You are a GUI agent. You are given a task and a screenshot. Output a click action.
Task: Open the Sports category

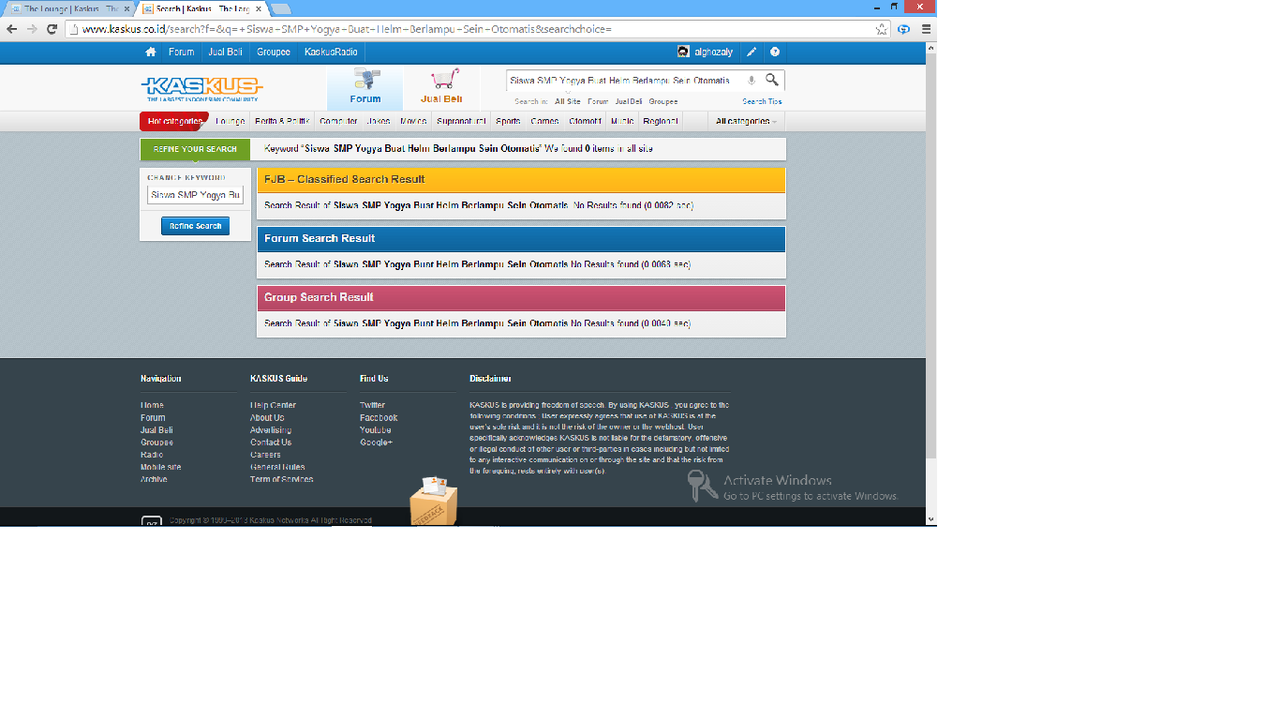click(508, 121)
